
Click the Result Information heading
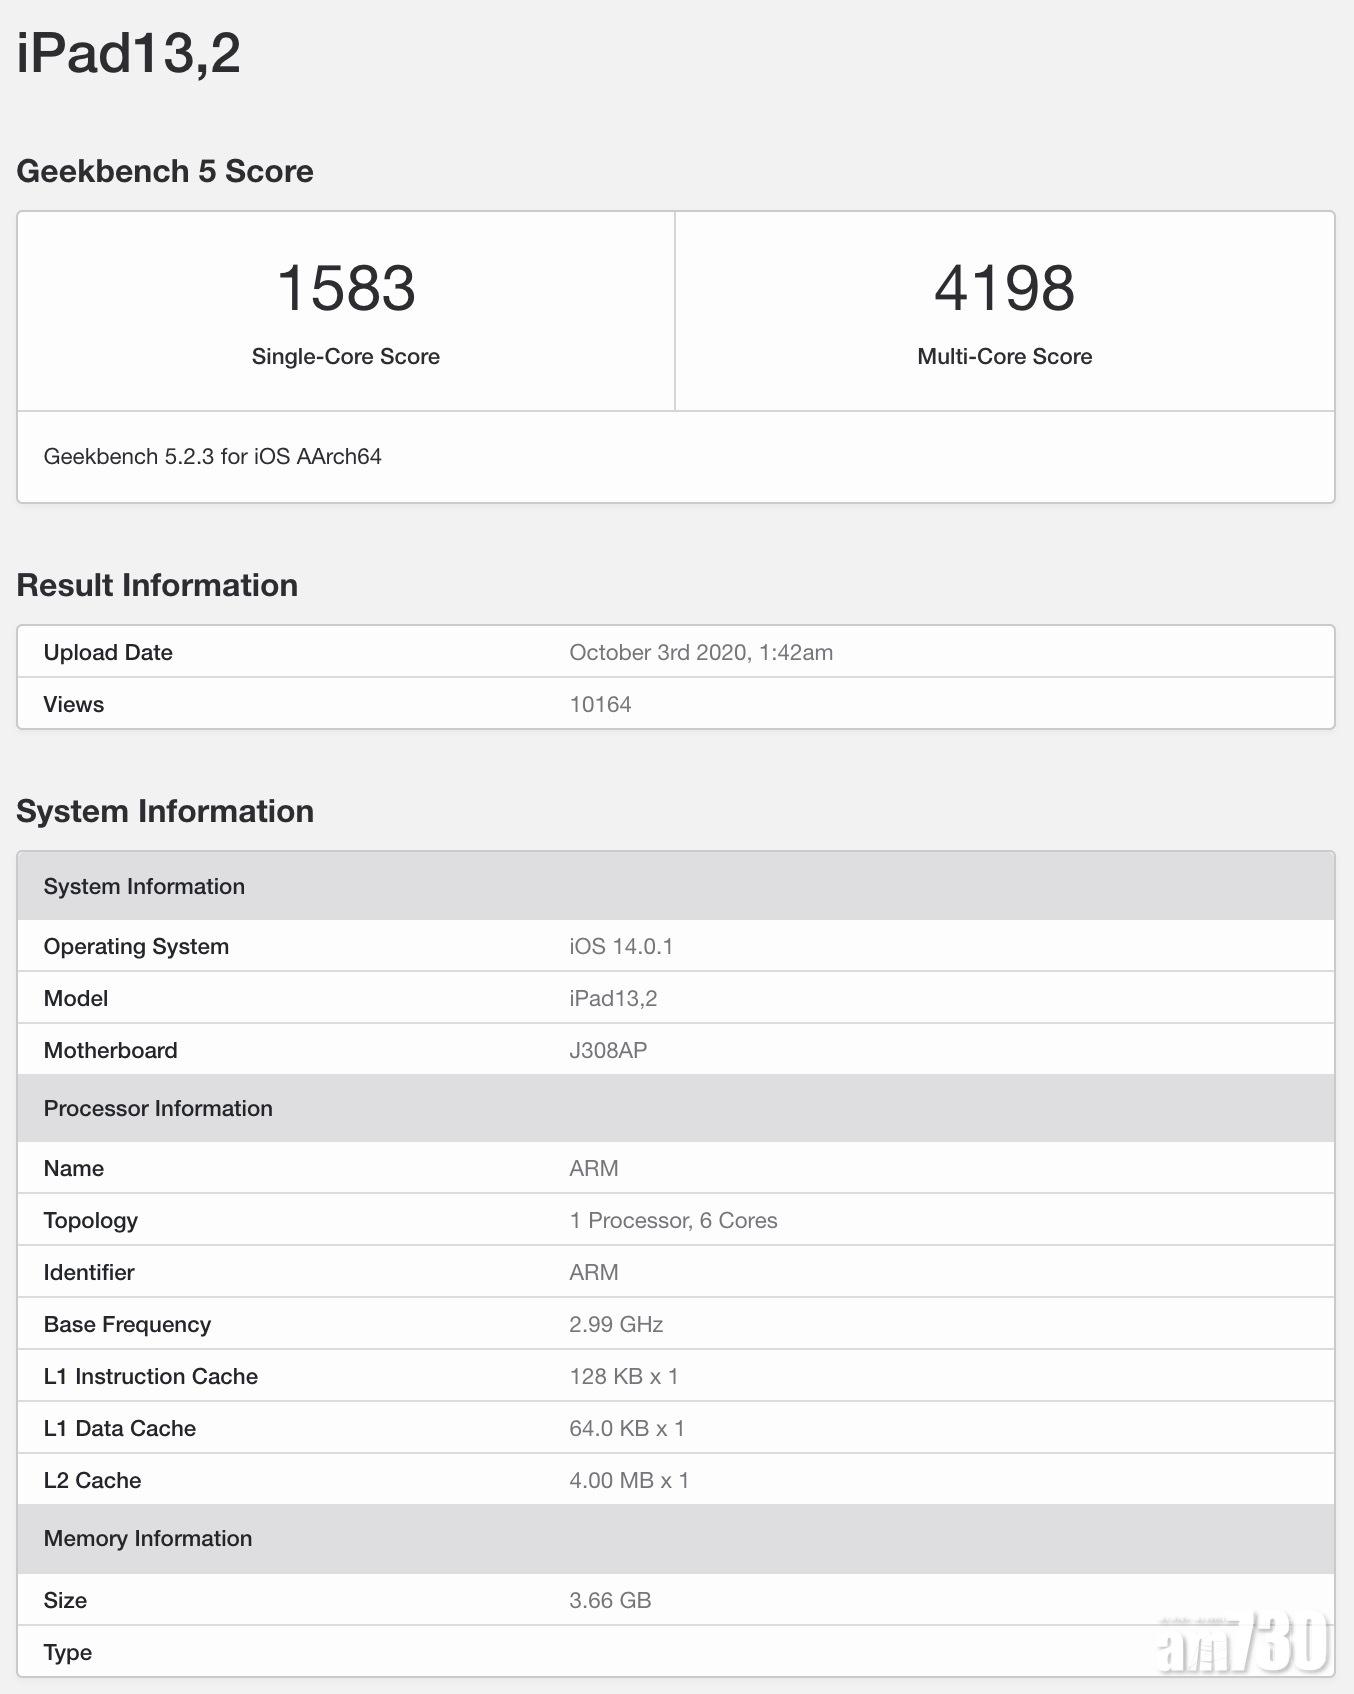(x=157, y=585)
